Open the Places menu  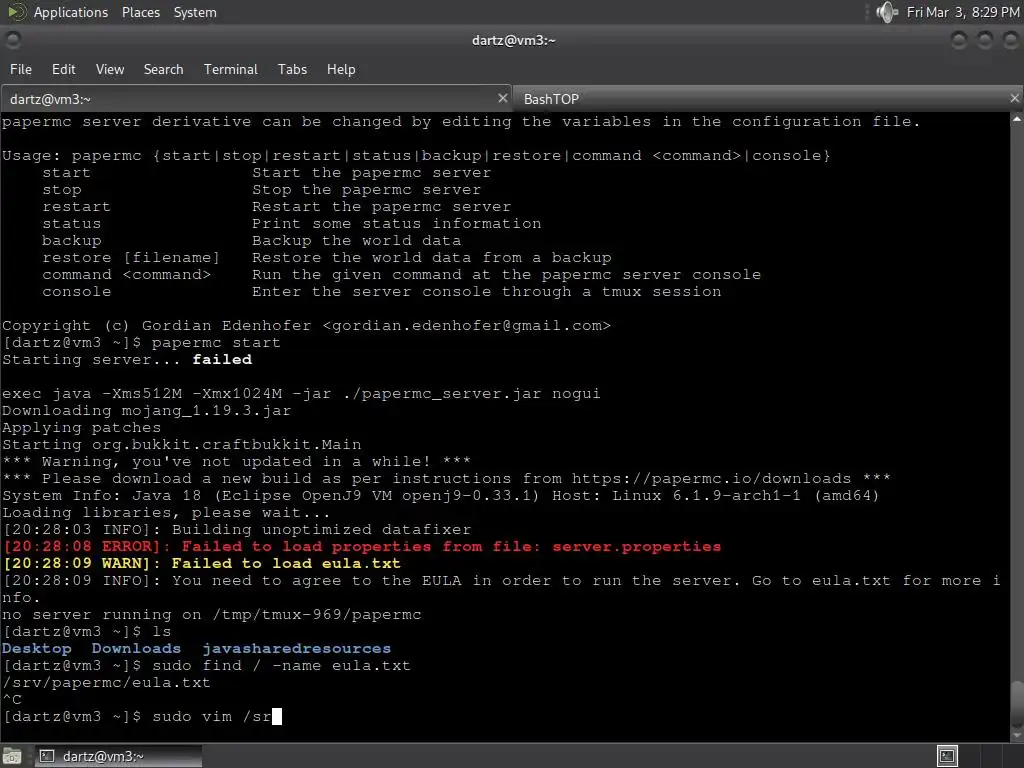140,12
